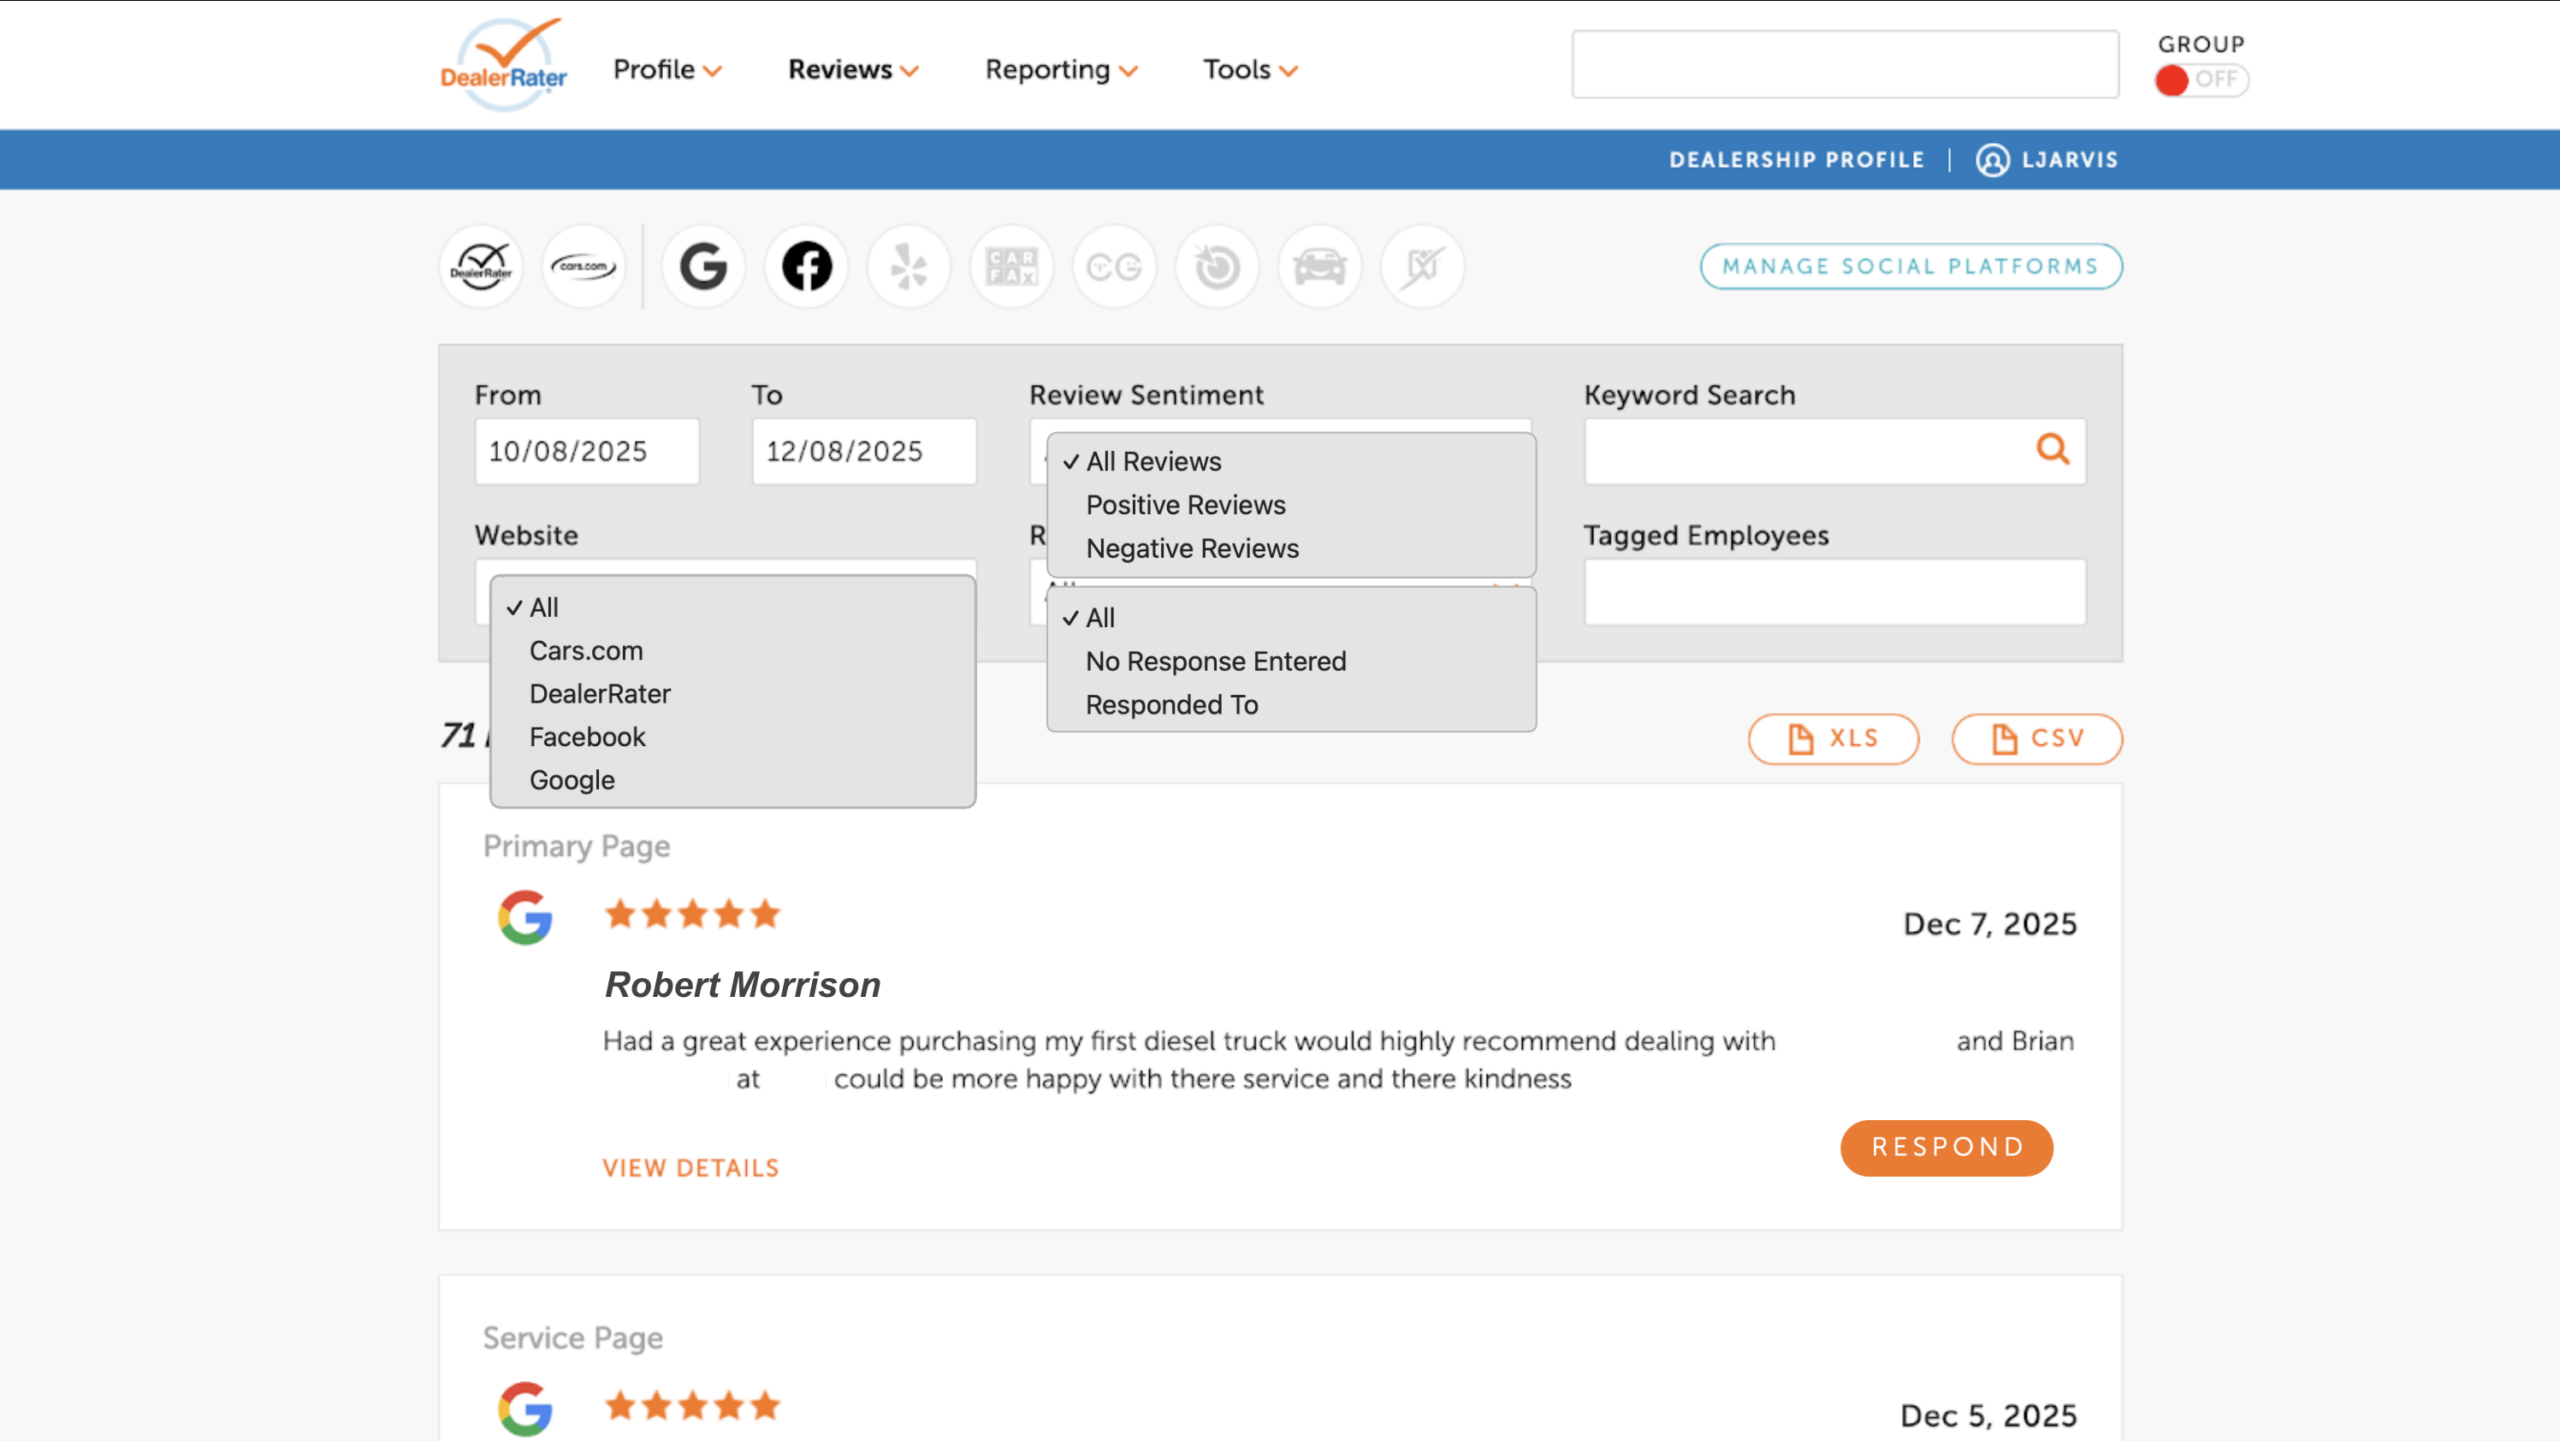Choose Responded To option
The width and height of the screenshot is (2560, 1441).
click(x=1291, y=705)
